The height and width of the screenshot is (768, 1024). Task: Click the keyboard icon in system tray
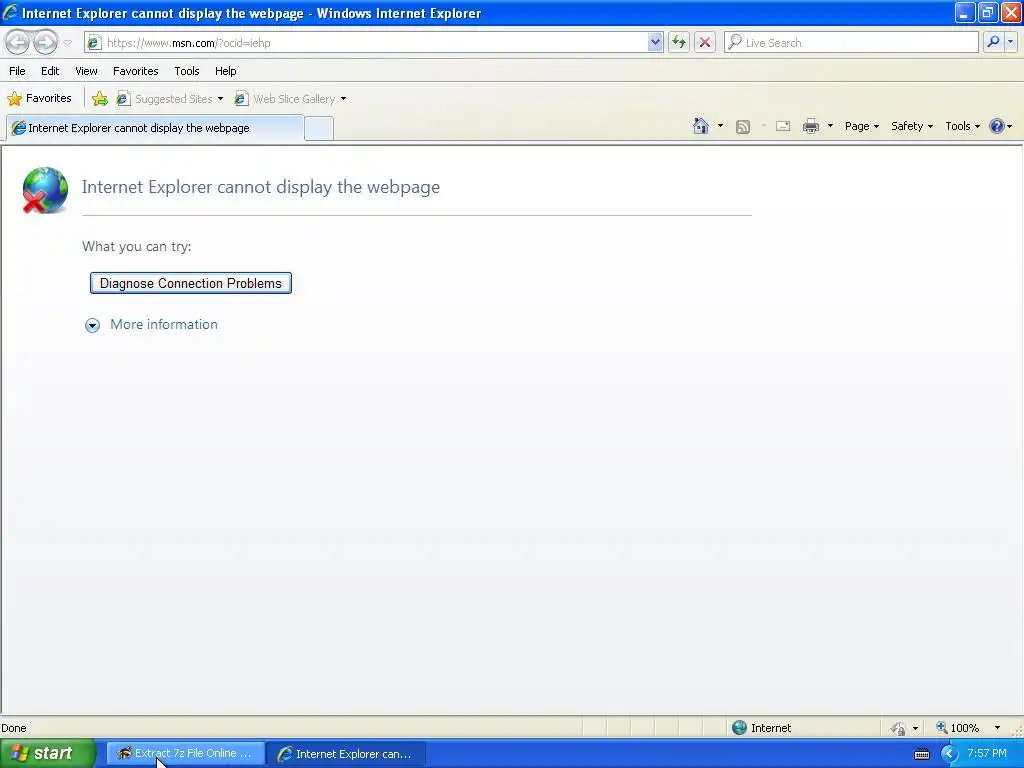[922, 754]
